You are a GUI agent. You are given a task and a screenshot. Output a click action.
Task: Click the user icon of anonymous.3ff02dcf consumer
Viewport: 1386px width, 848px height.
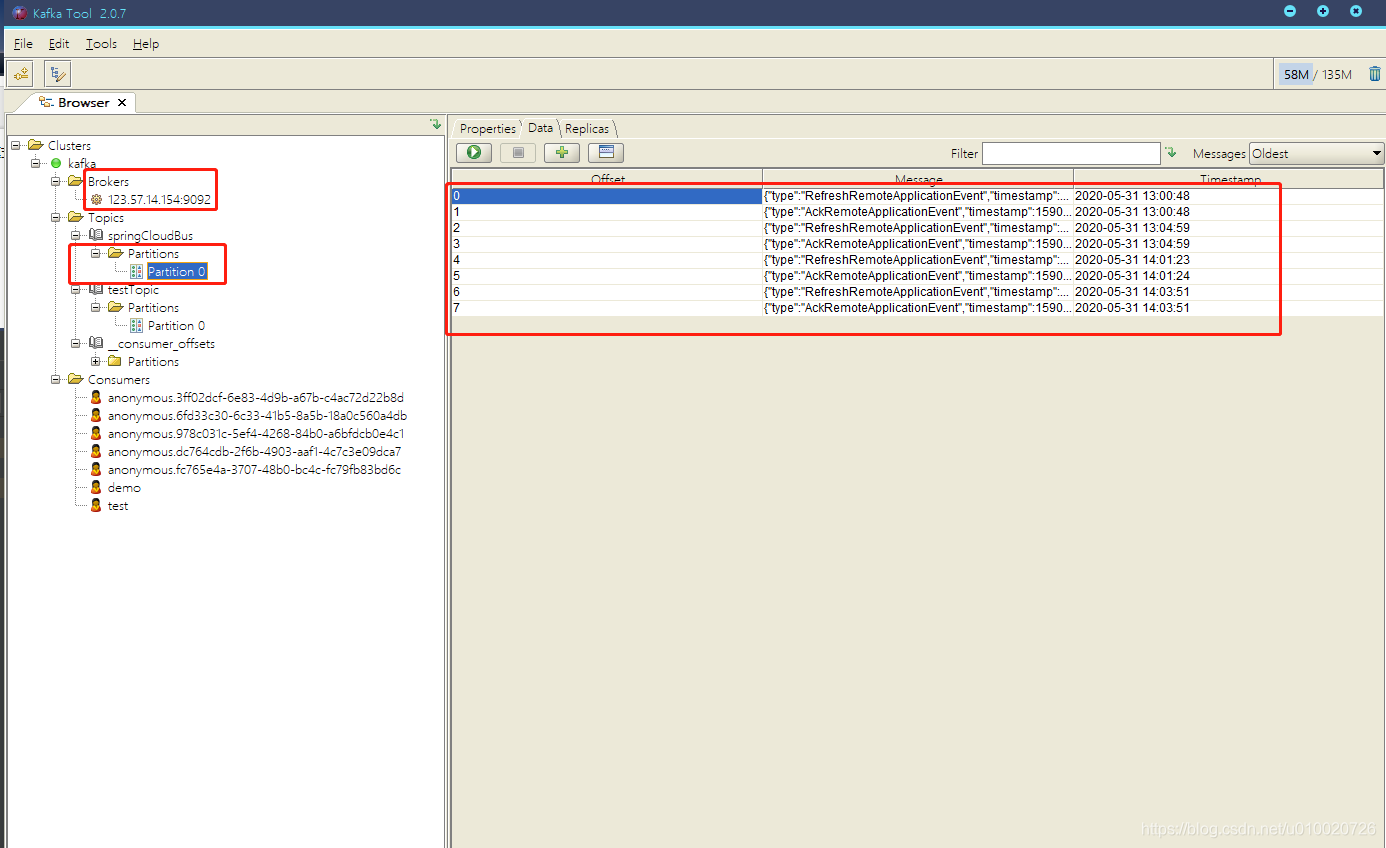pyautogui.click(x=96, y=397)
